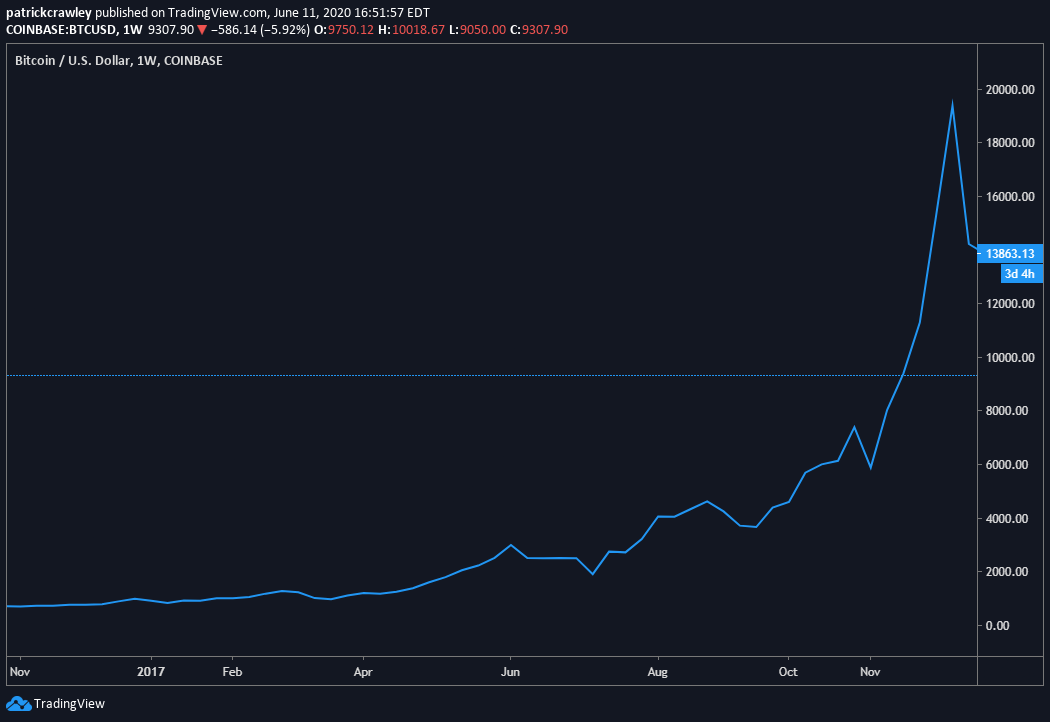Select the Oct marker on time axis
Screen dimensions: 1050x722
(788, 672)
